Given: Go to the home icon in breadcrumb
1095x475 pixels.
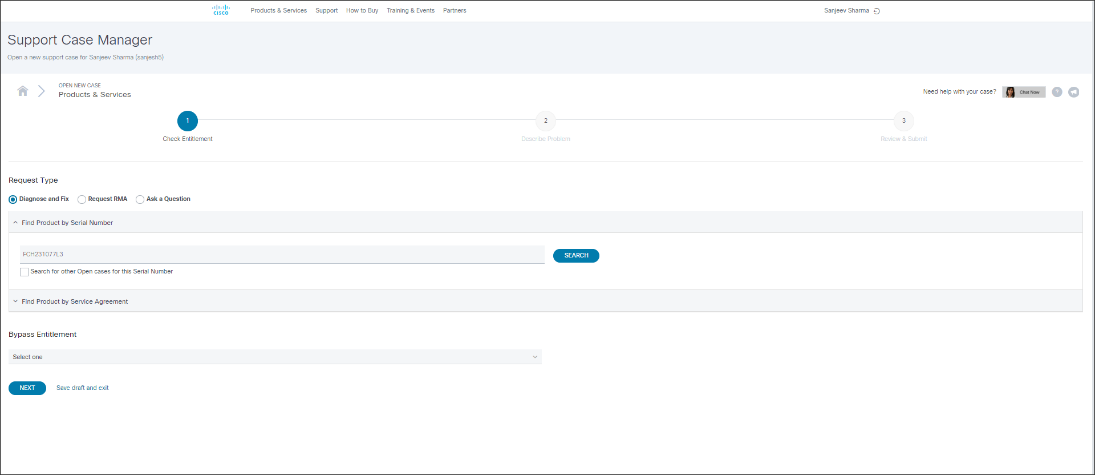Looking at the screenshot, I should pyautogui.click(x=23, y=91).
